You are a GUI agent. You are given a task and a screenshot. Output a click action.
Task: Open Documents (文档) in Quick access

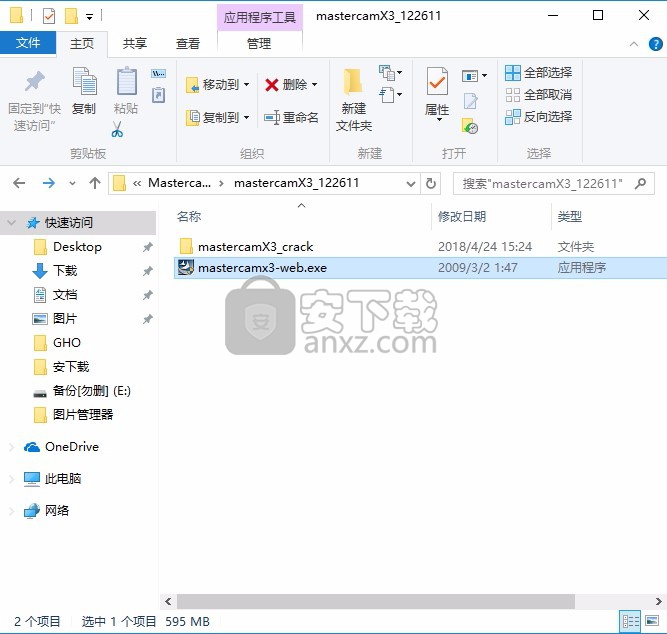point(65,294)
